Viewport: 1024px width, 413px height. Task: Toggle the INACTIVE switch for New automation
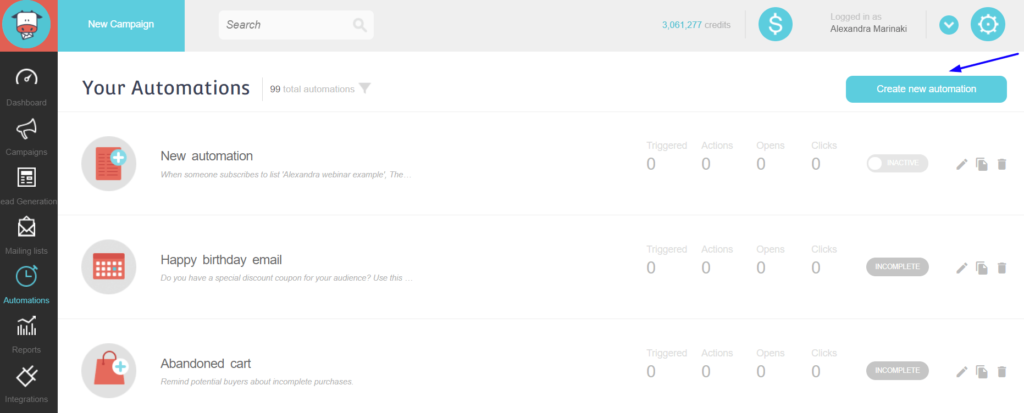pyautogui.click(x=897, y=163)
